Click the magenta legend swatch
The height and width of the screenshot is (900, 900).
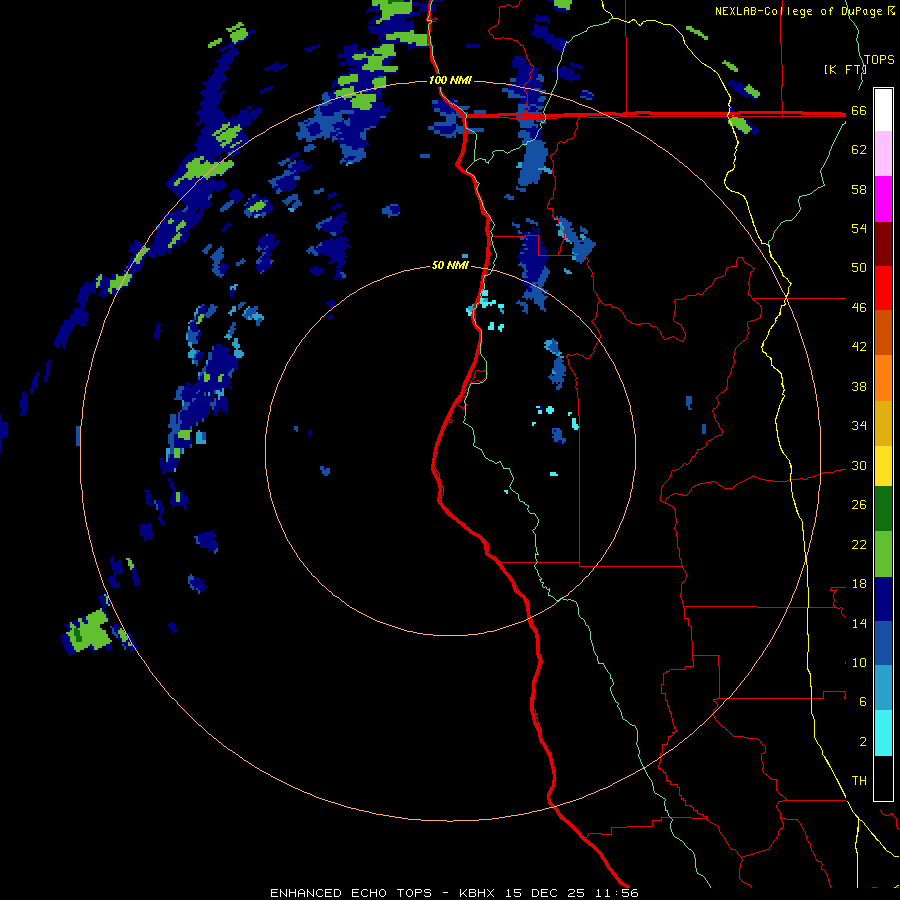click(x=883, y=199)
